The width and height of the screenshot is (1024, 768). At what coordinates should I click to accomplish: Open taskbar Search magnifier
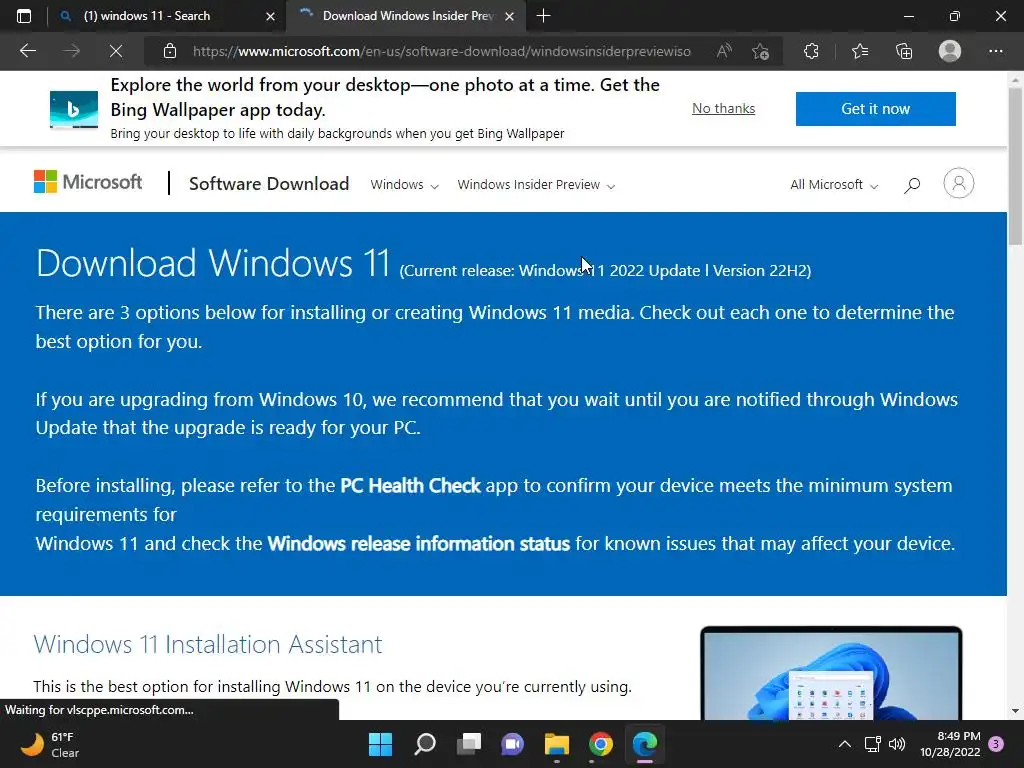424,744
